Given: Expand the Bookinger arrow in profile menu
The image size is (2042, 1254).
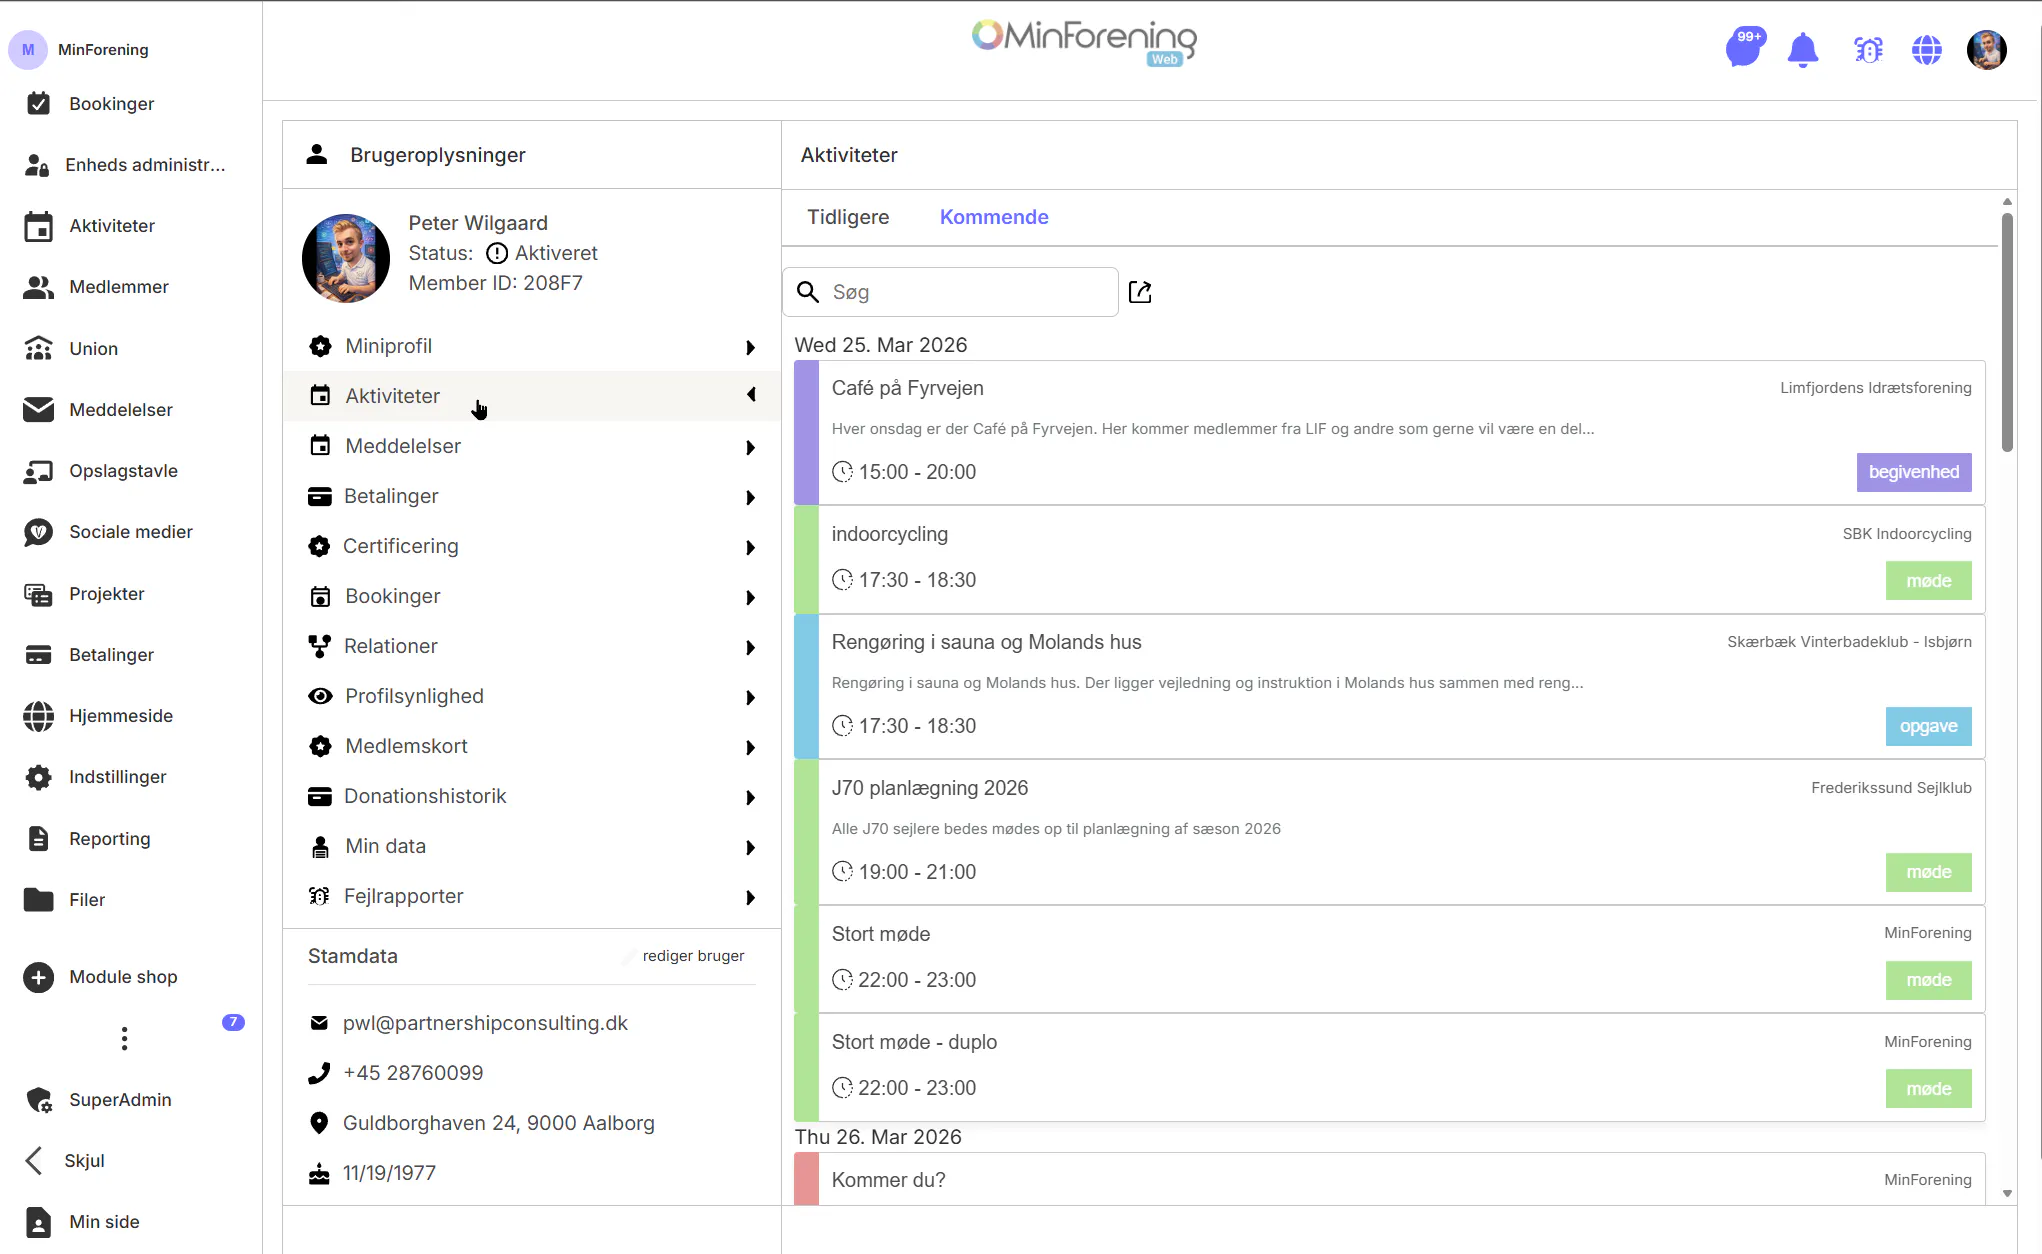Looking at the screenshot, I should (x=750, y=597).
